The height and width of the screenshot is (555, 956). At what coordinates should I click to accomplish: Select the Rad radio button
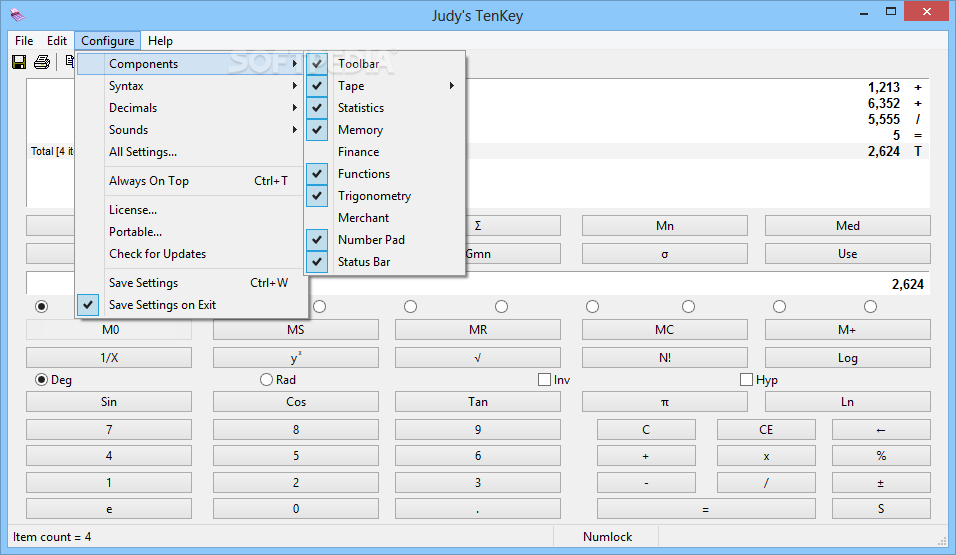pos(266,380)
